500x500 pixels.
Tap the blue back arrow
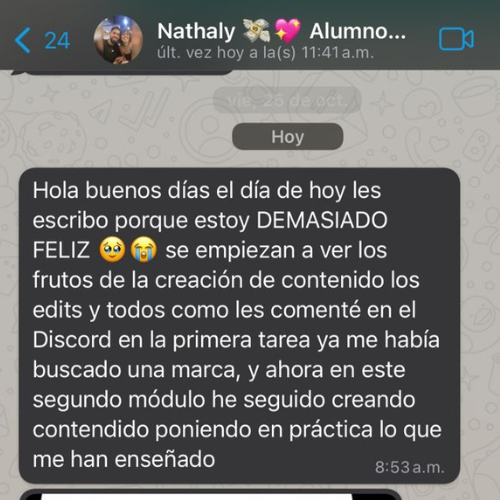click(x=23, y=41)
